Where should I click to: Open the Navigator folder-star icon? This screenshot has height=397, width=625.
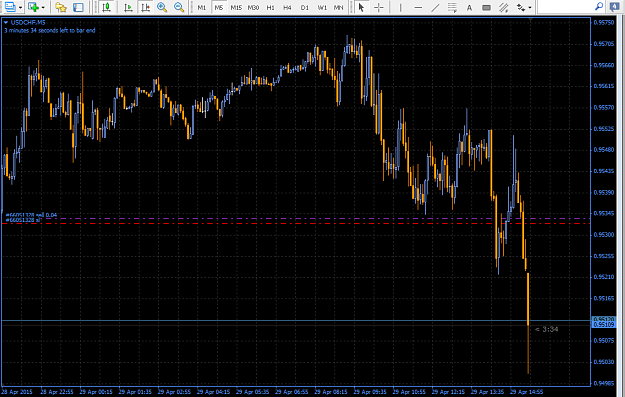coord(61,7)
